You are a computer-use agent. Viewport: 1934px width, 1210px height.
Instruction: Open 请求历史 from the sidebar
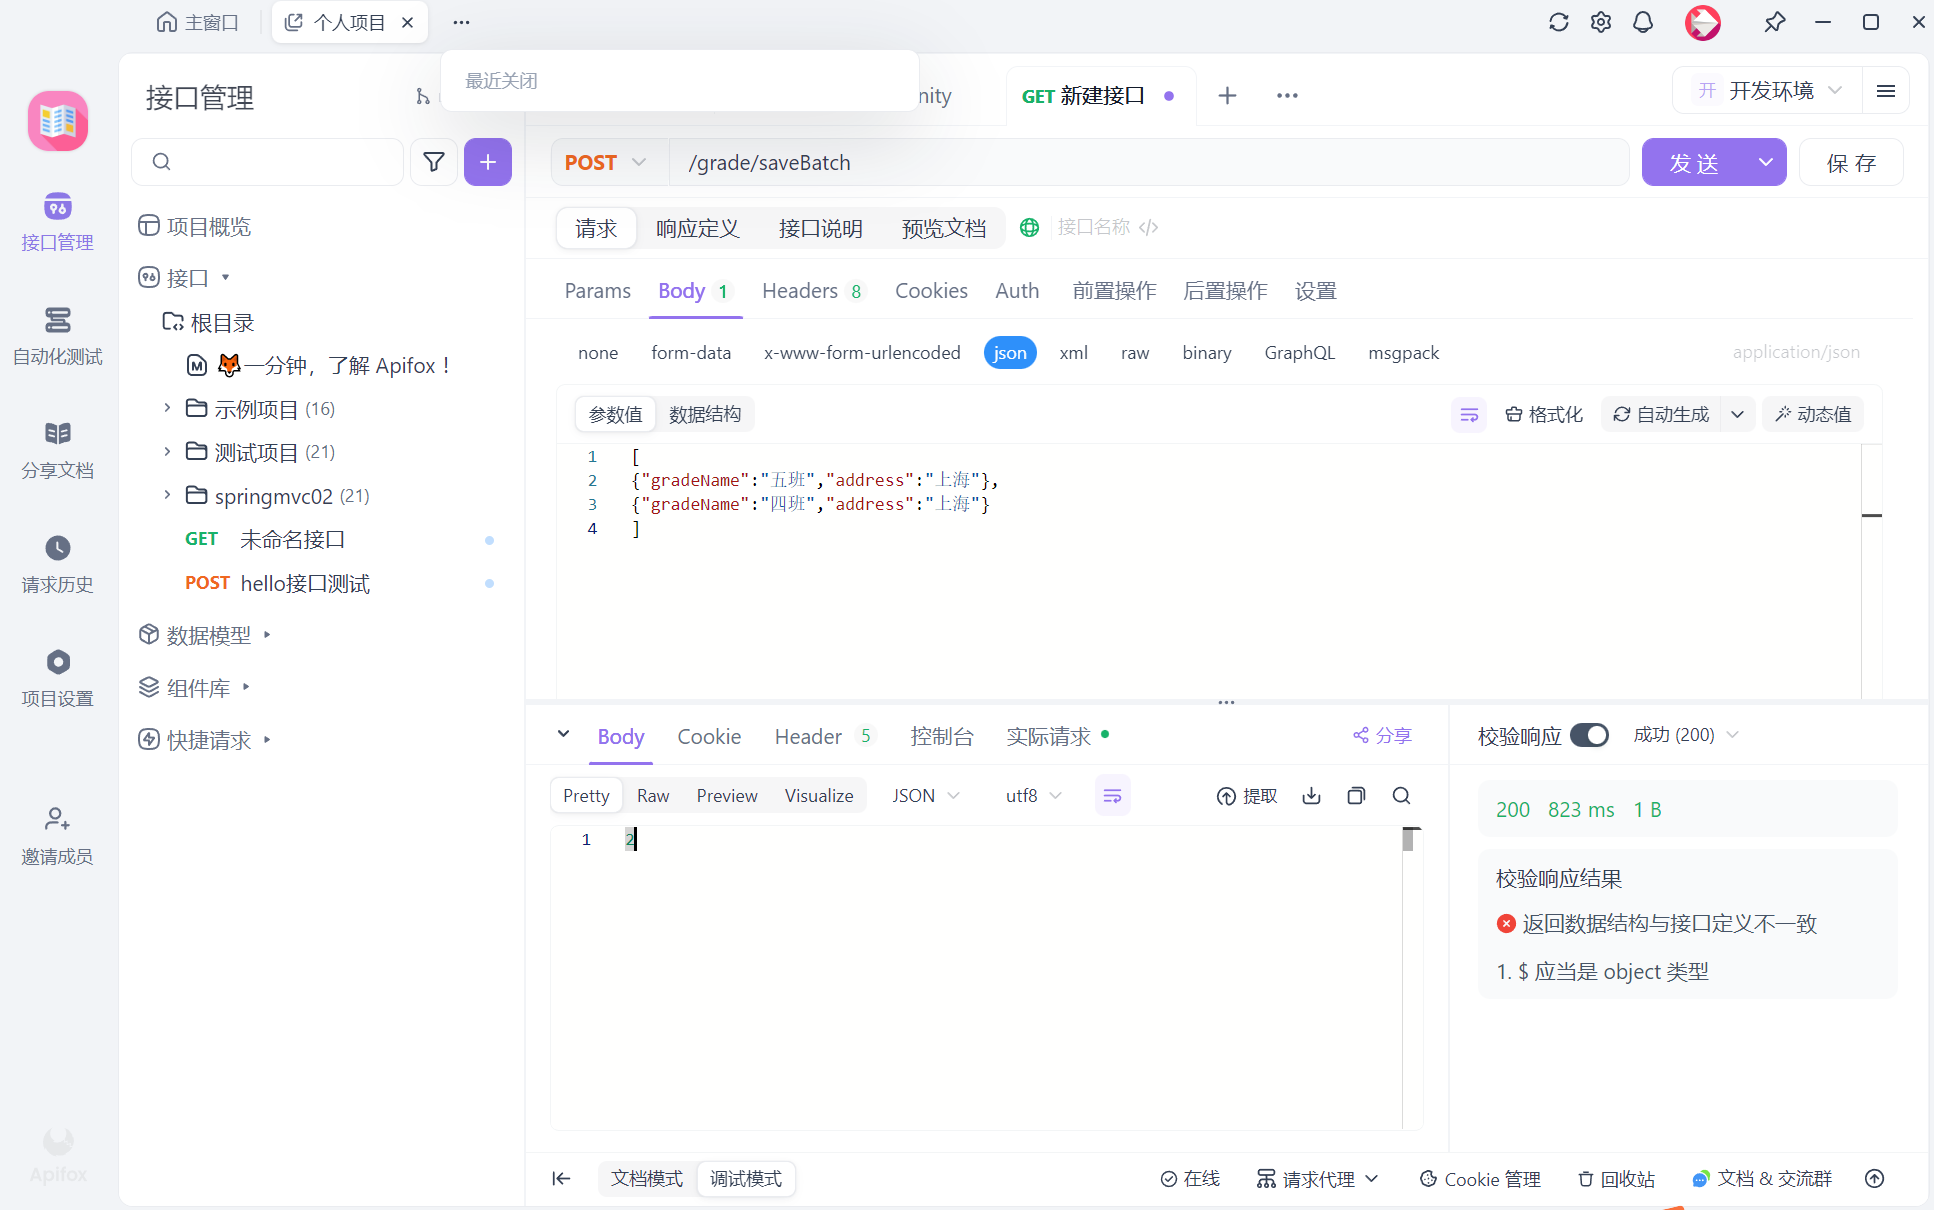click(x=58, y=564)
